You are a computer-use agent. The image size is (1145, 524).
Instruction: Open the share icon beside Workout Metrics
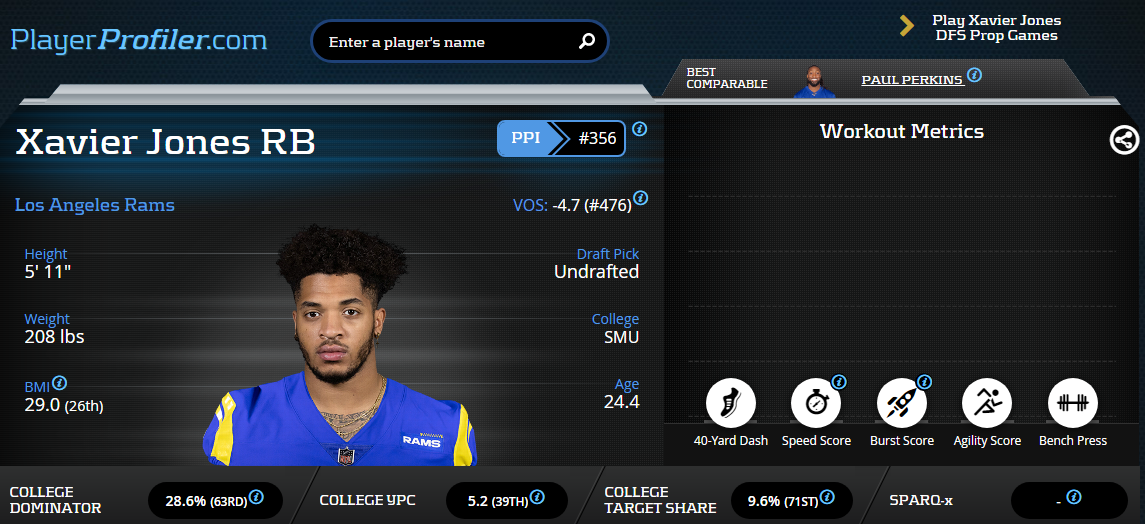click(x=1124, y=140)
